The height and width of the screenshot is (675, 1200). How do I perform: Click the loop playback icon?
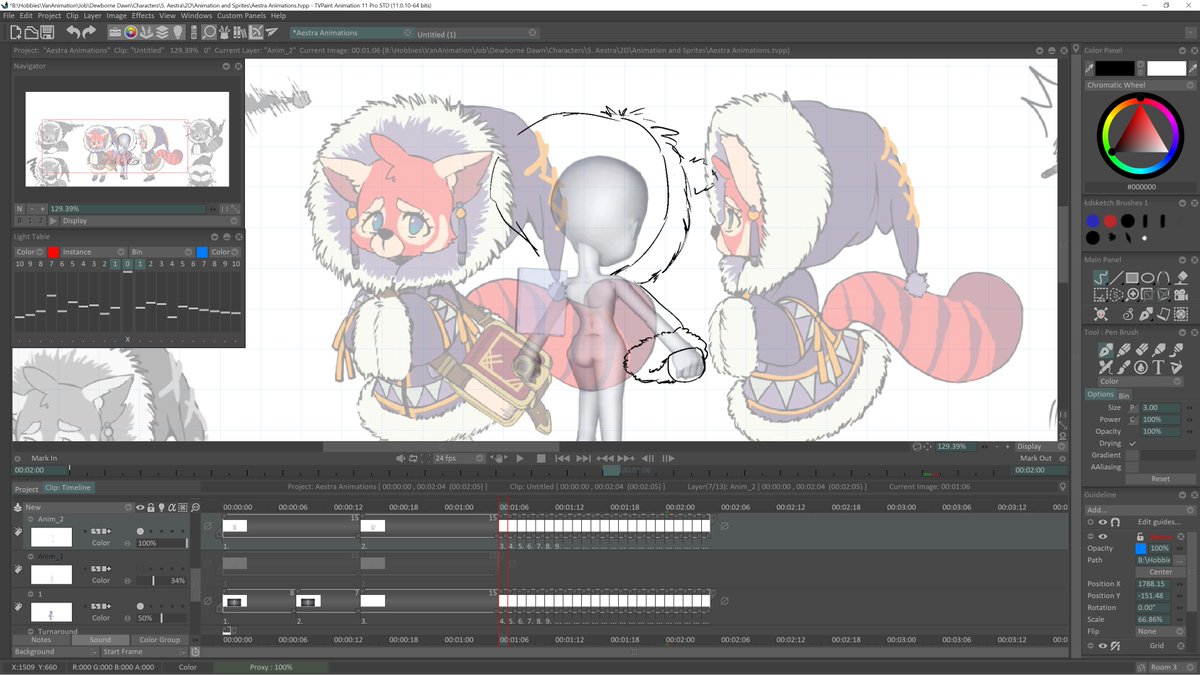413,458
